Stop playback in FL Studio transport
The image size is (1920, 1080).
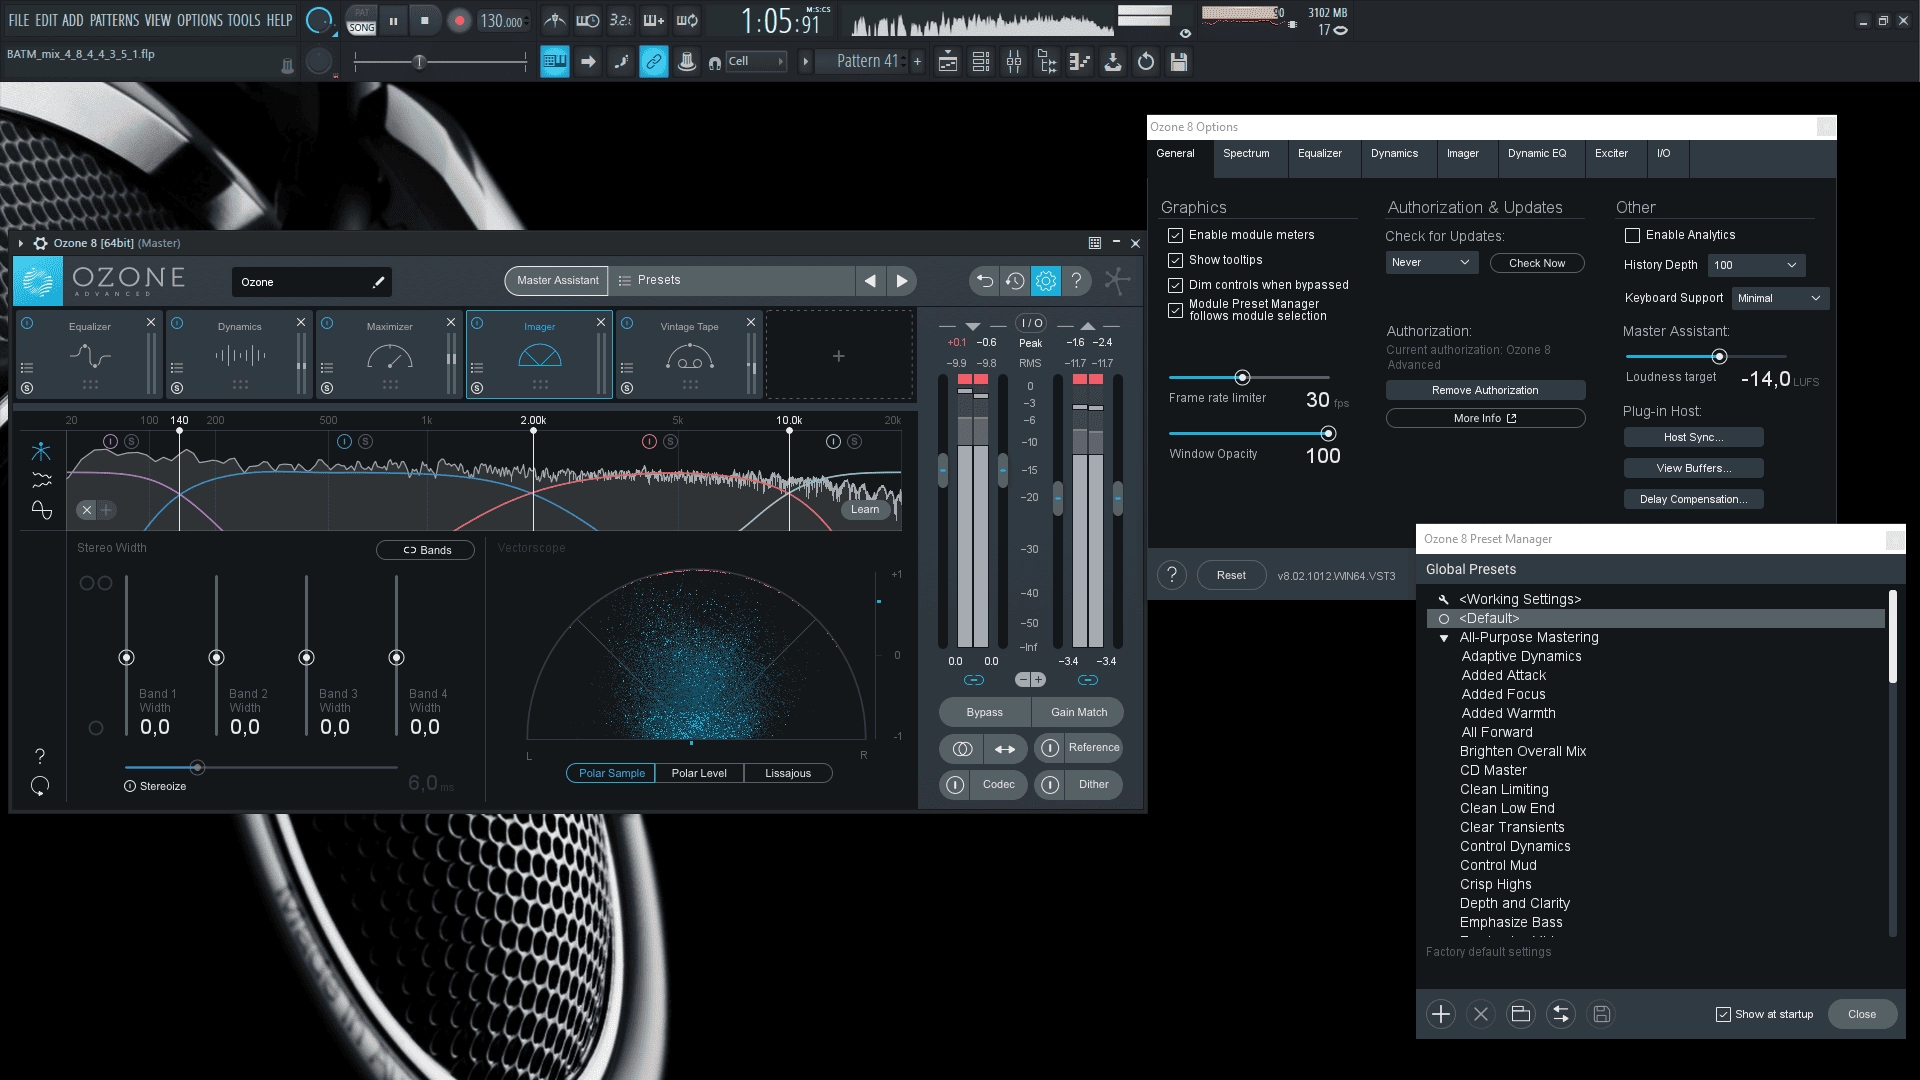point(425,20)
